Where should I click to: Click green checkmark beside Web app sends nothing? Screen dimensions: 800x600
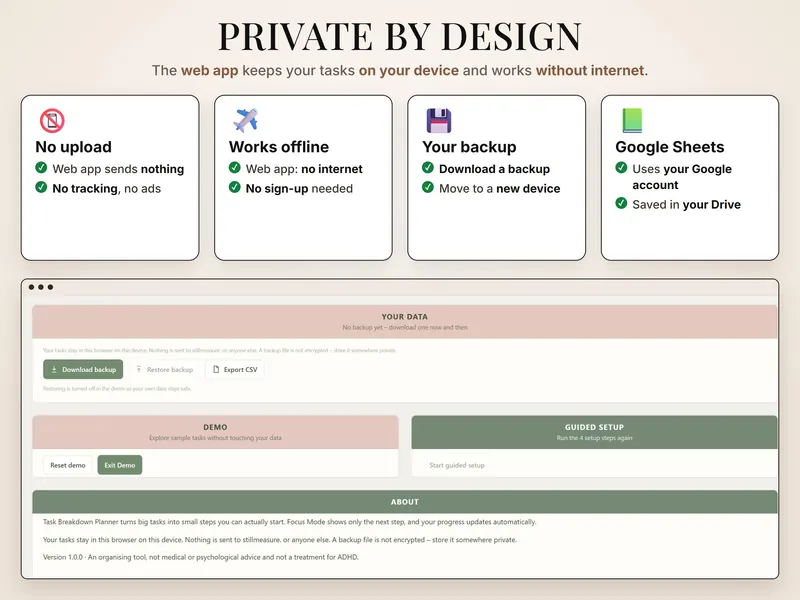point(41,167)
